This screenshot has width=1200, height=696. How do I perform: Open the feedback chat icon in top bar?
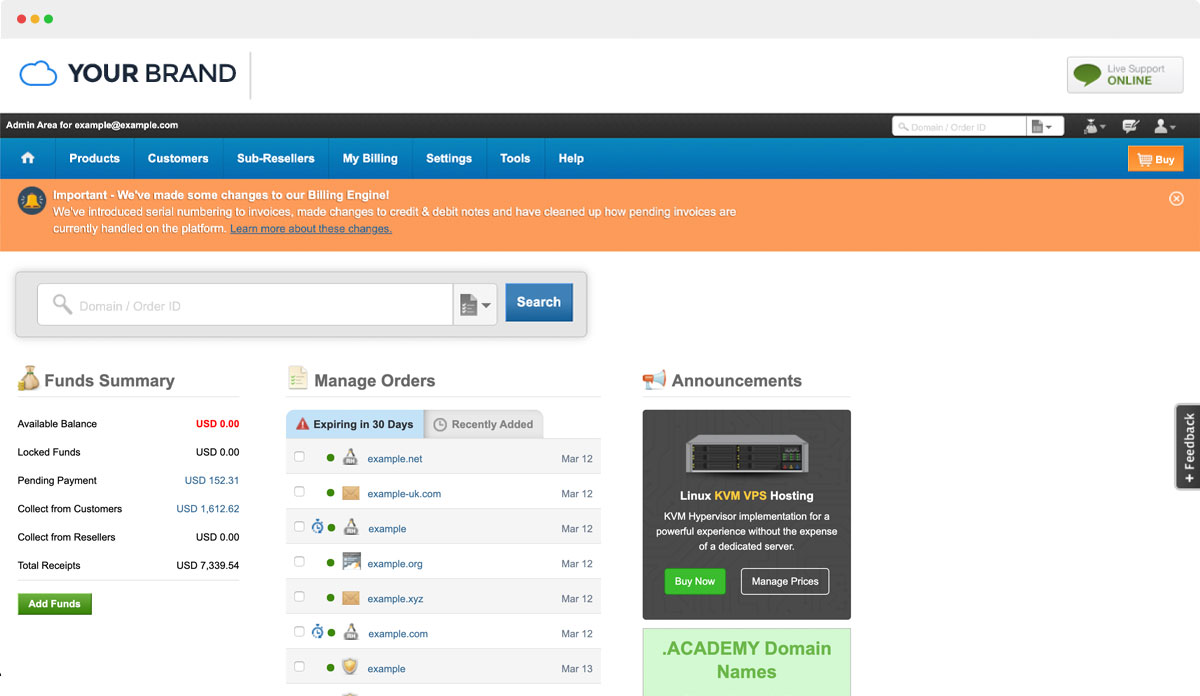click(1131, 126)
